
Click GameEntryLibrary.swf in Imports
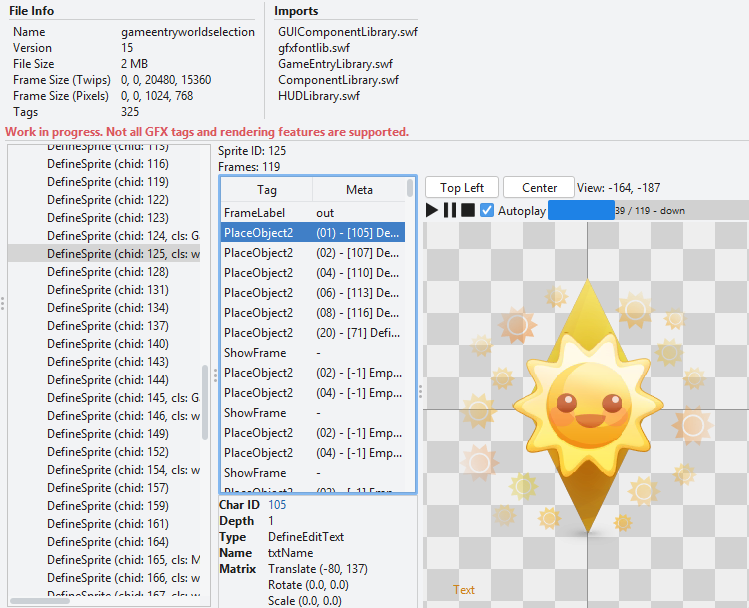335,64
